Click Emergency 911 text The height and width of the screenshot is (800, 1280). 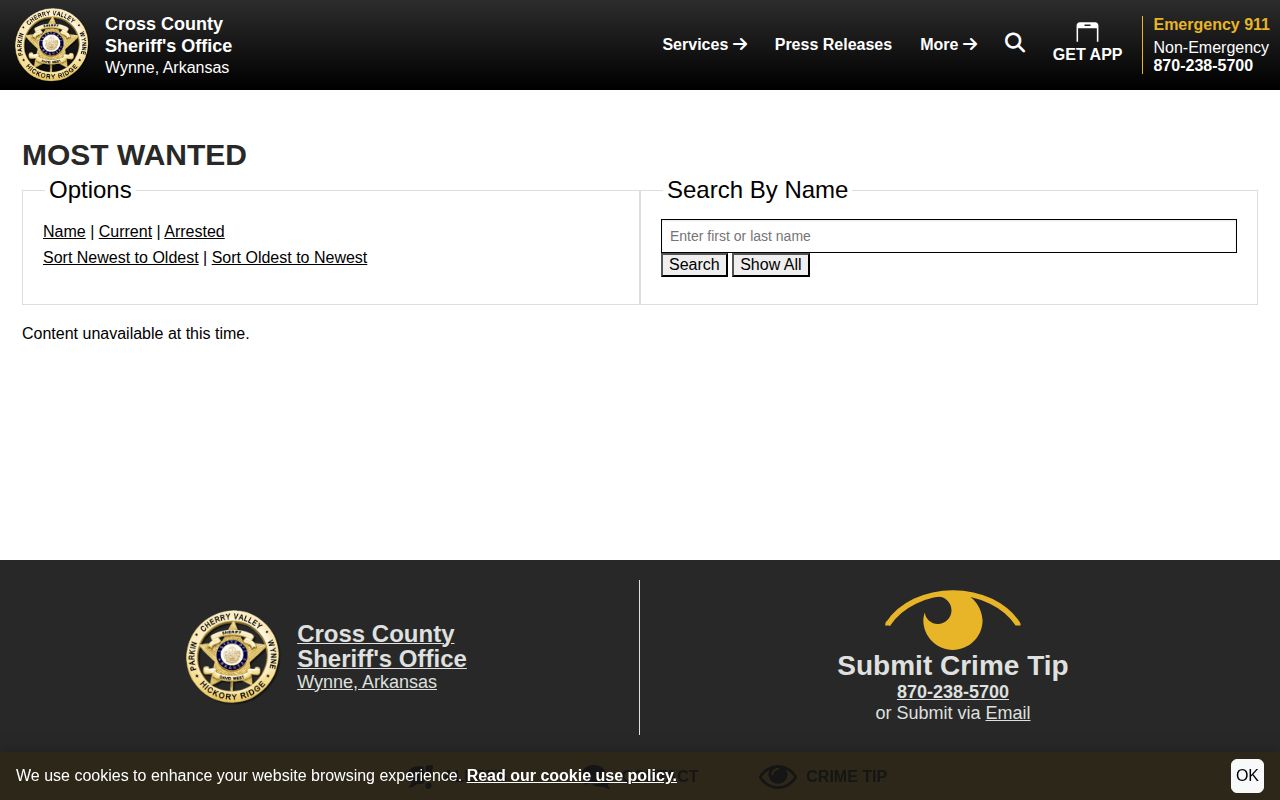[x=1211, y=24]
